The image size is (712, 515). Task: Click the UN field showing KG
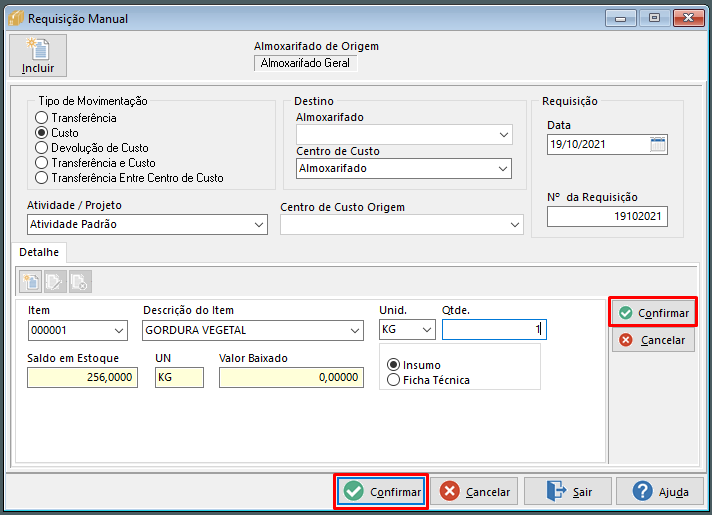179,377
